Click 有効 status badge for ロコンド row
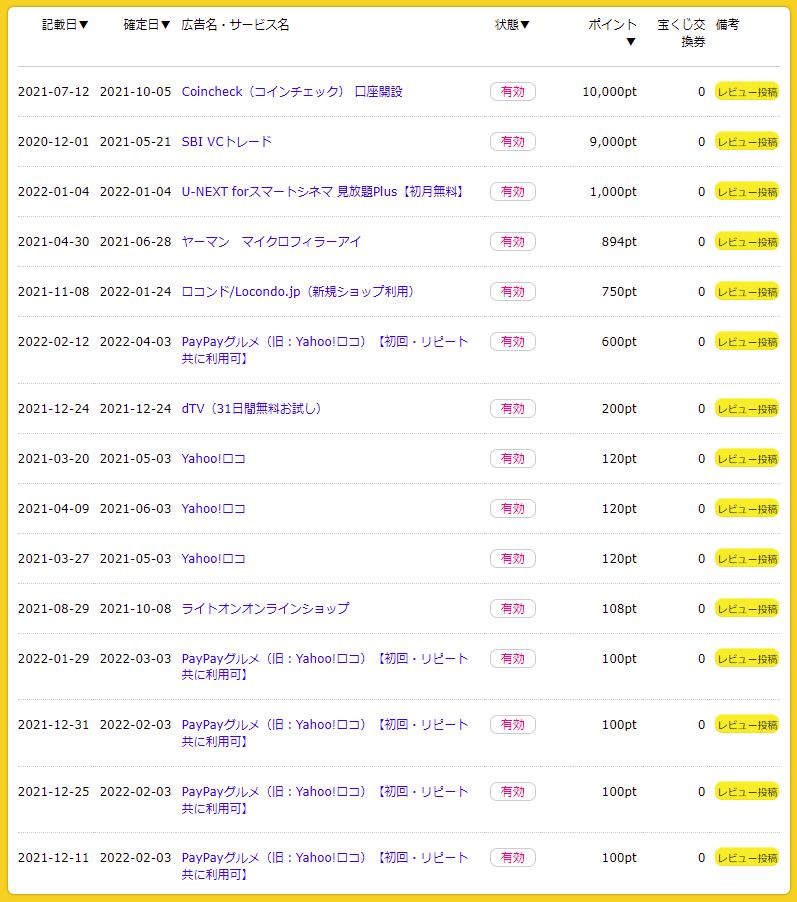Screen dimensions: 797x902 [x=513, y=292]
